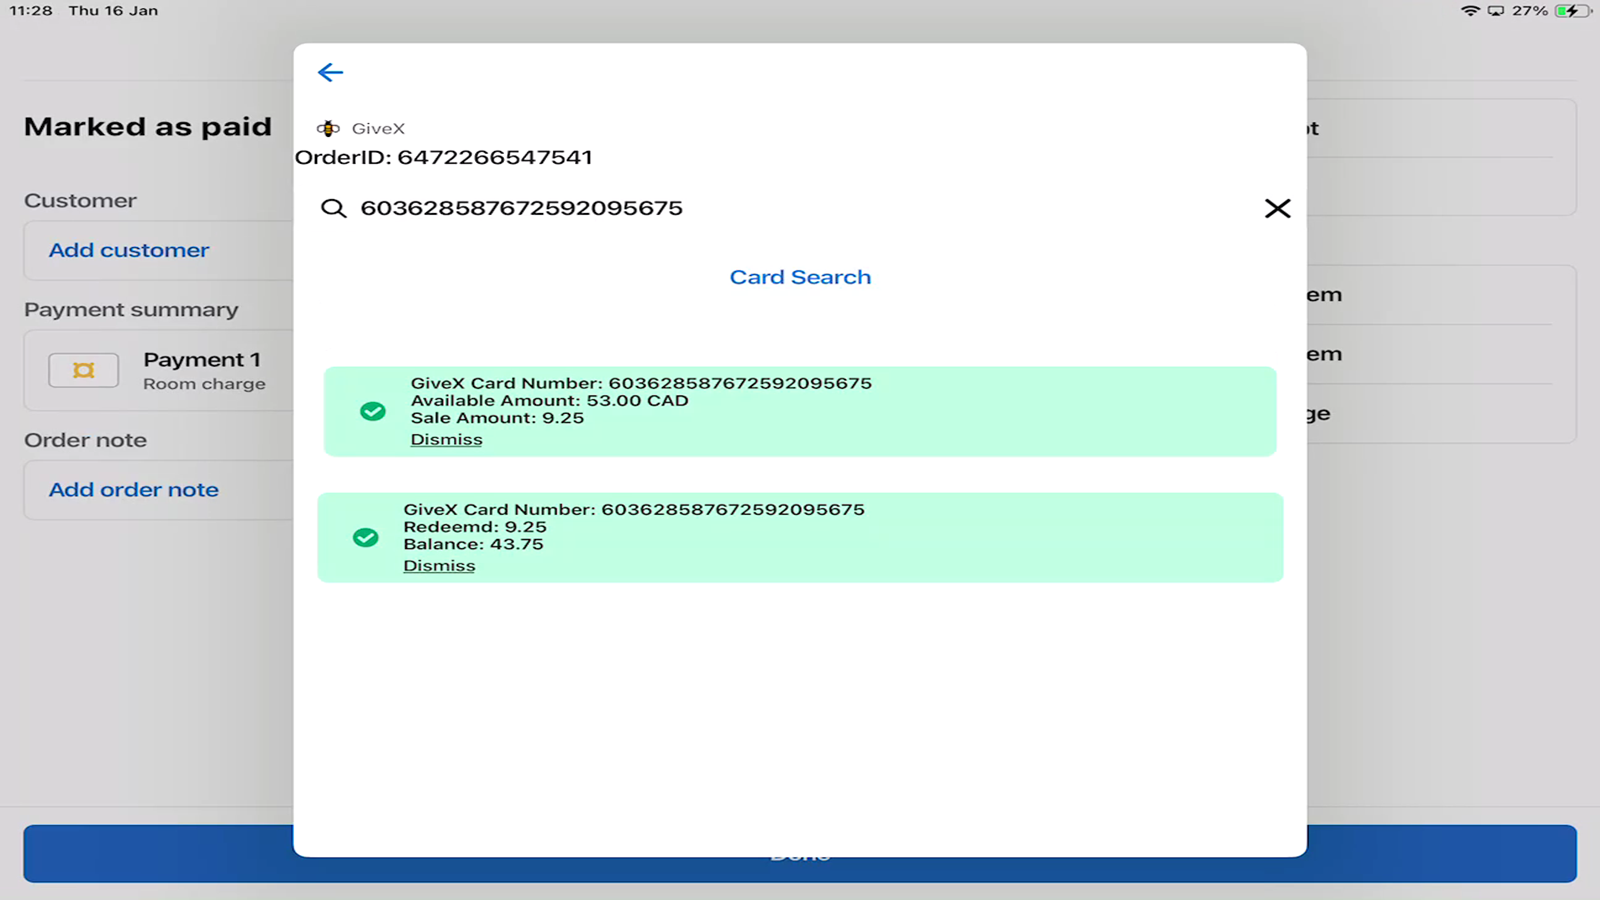Viewport: 1600px width, 900px height.
Task: Click Add order note link
Action: pyautogui.click(x=134, y=490)
